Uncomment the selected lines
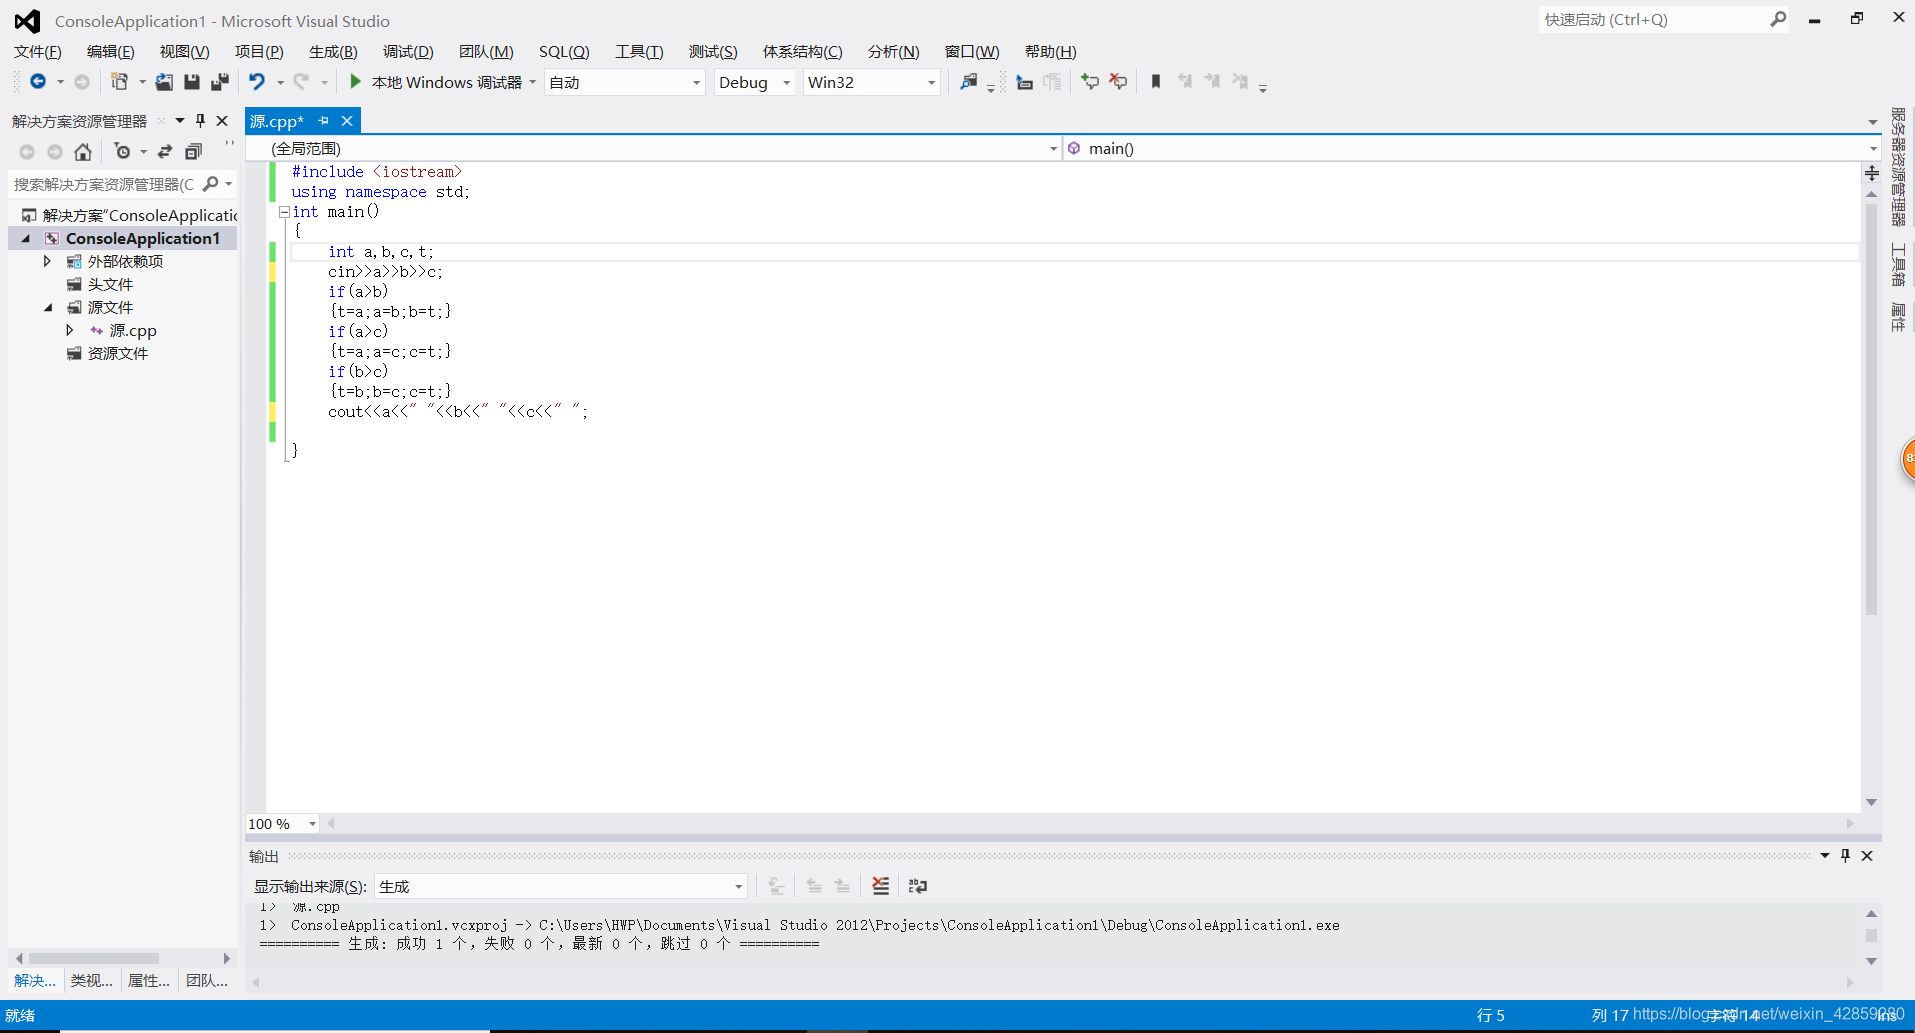 click(1118, 82)
